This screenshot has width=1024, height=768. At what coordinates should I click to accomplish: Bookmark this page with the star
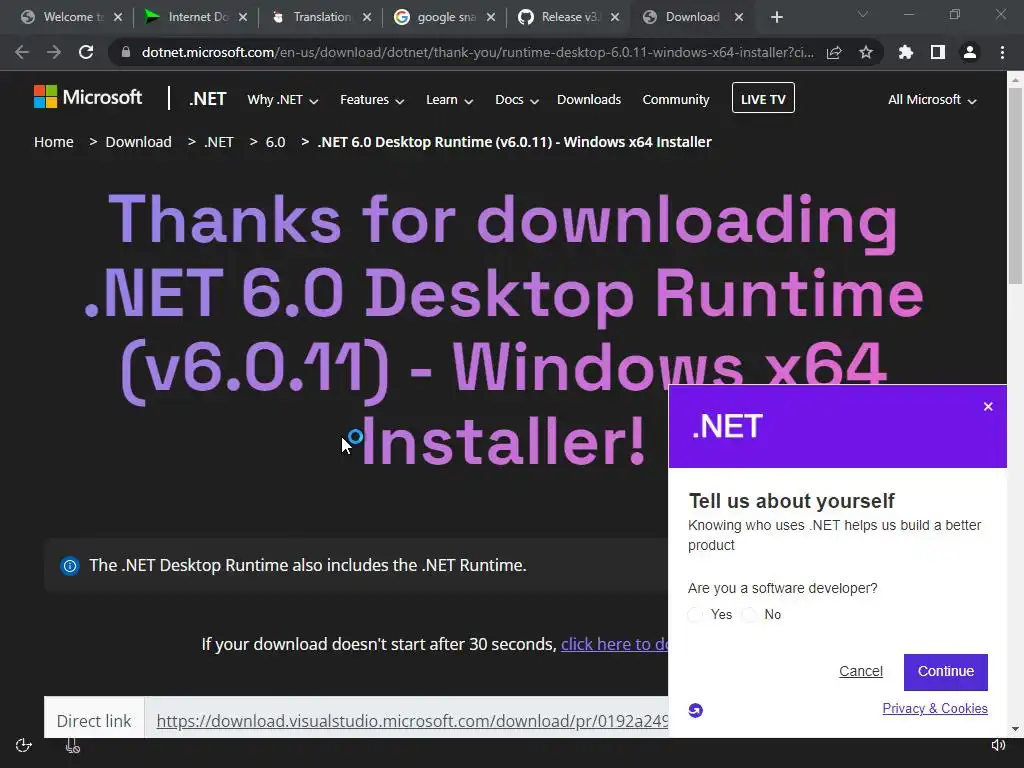coord(866,52)
